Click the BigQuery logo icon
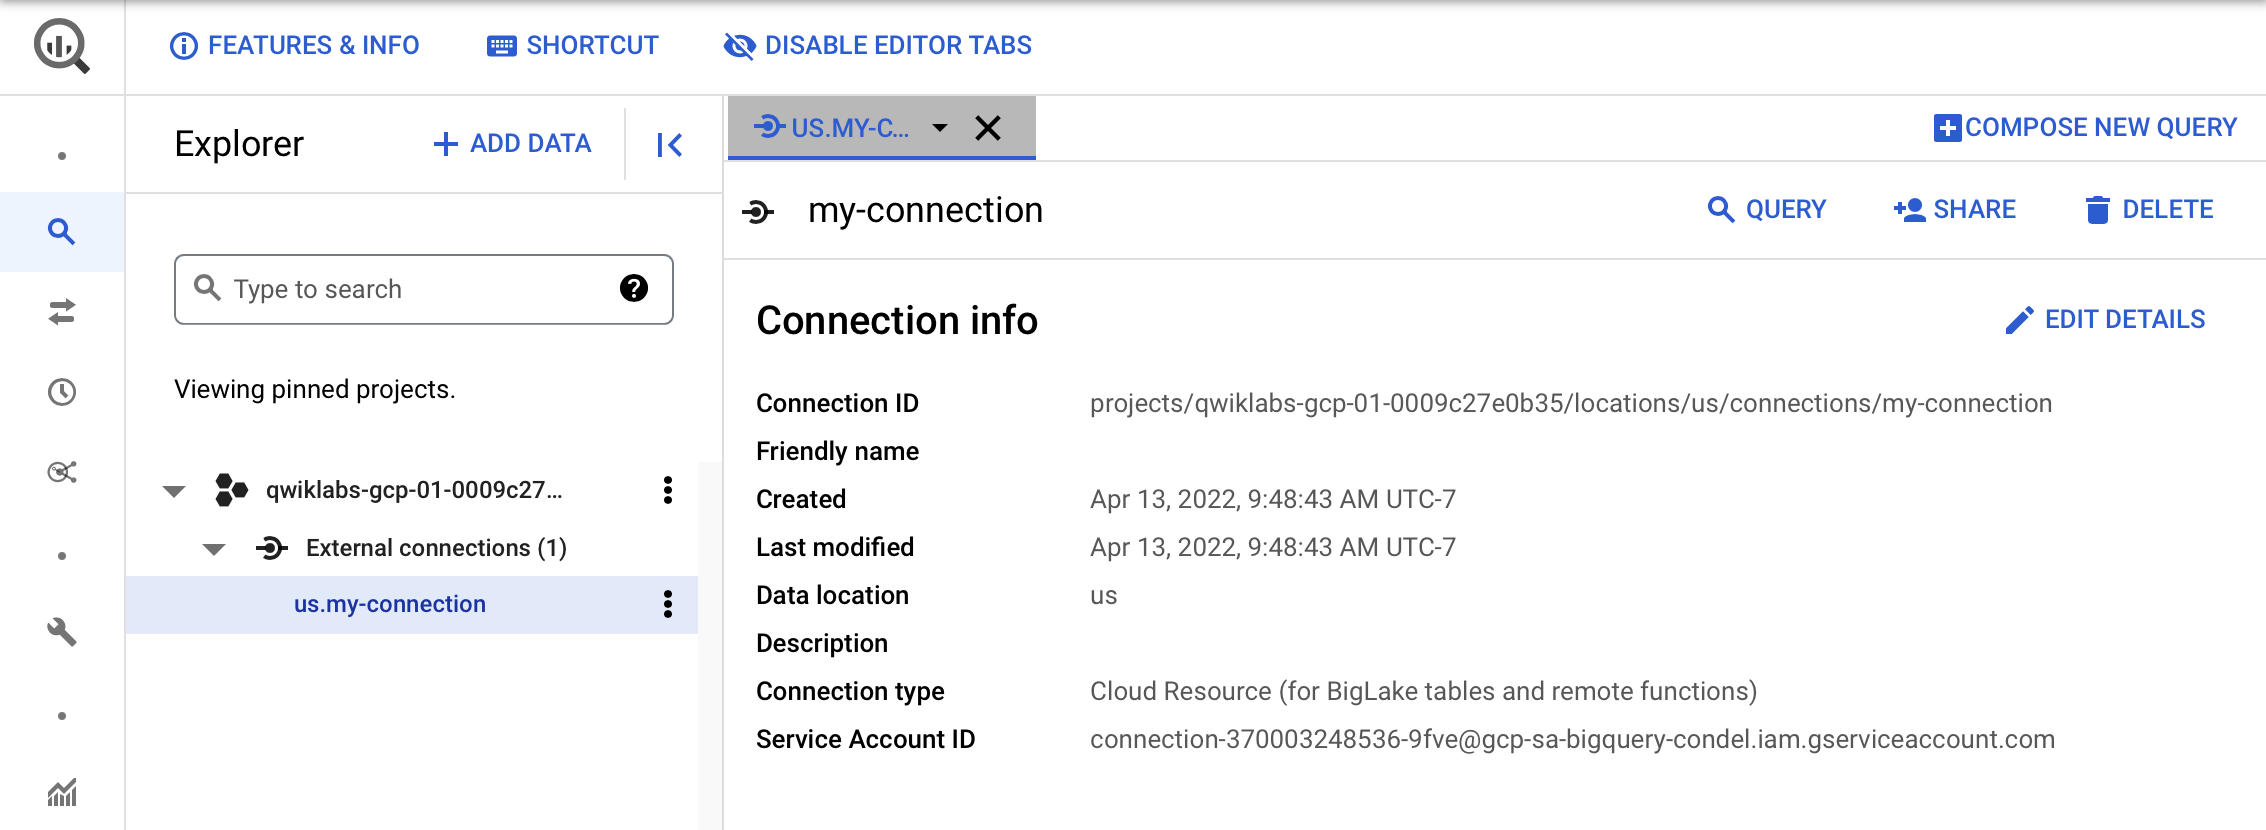 [62, 46]
